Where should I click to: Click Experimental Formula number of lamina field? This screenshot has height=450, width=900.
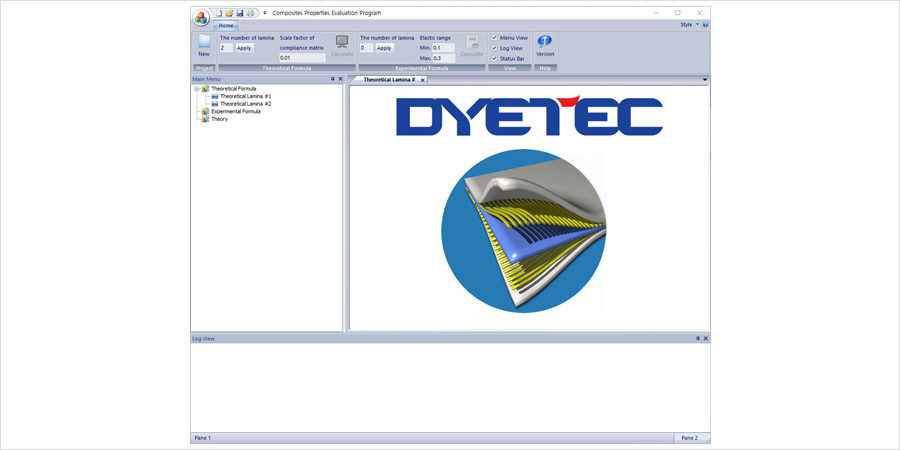pos(366,48)
